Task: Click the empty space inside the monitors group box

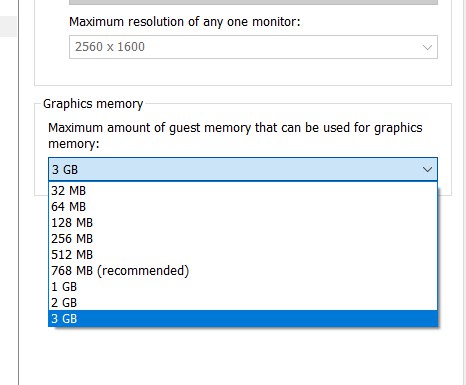Action: (x=243, y=72)
